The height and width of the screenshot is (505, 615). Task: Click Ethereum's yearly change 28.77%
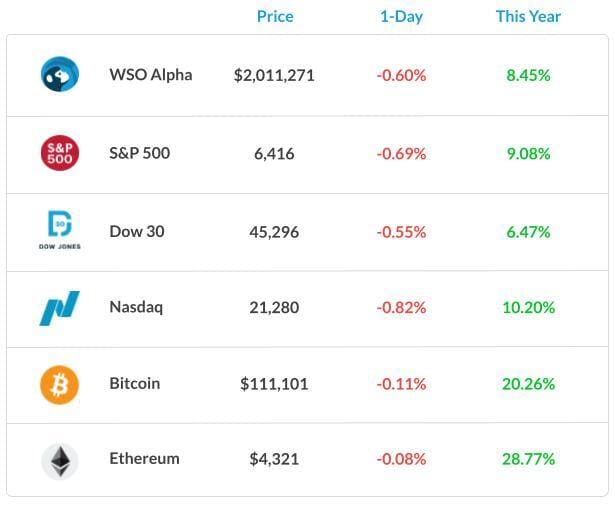point(528,459)
